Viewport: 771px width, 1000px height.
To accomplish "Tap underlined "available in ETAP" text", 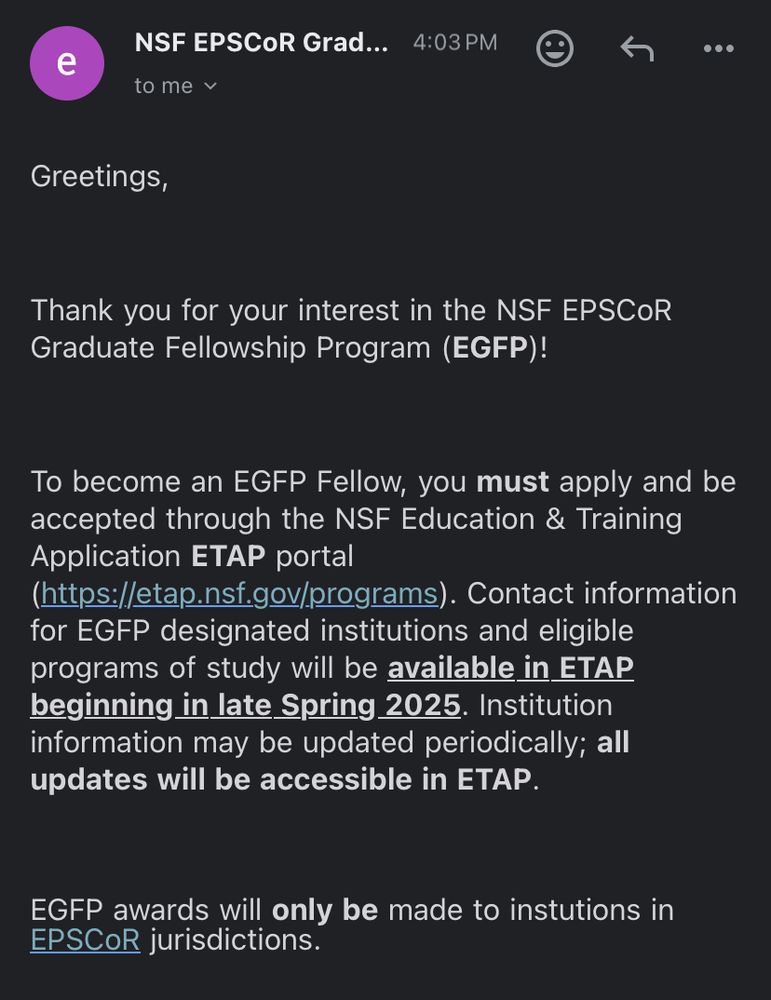I will [510, 668].
